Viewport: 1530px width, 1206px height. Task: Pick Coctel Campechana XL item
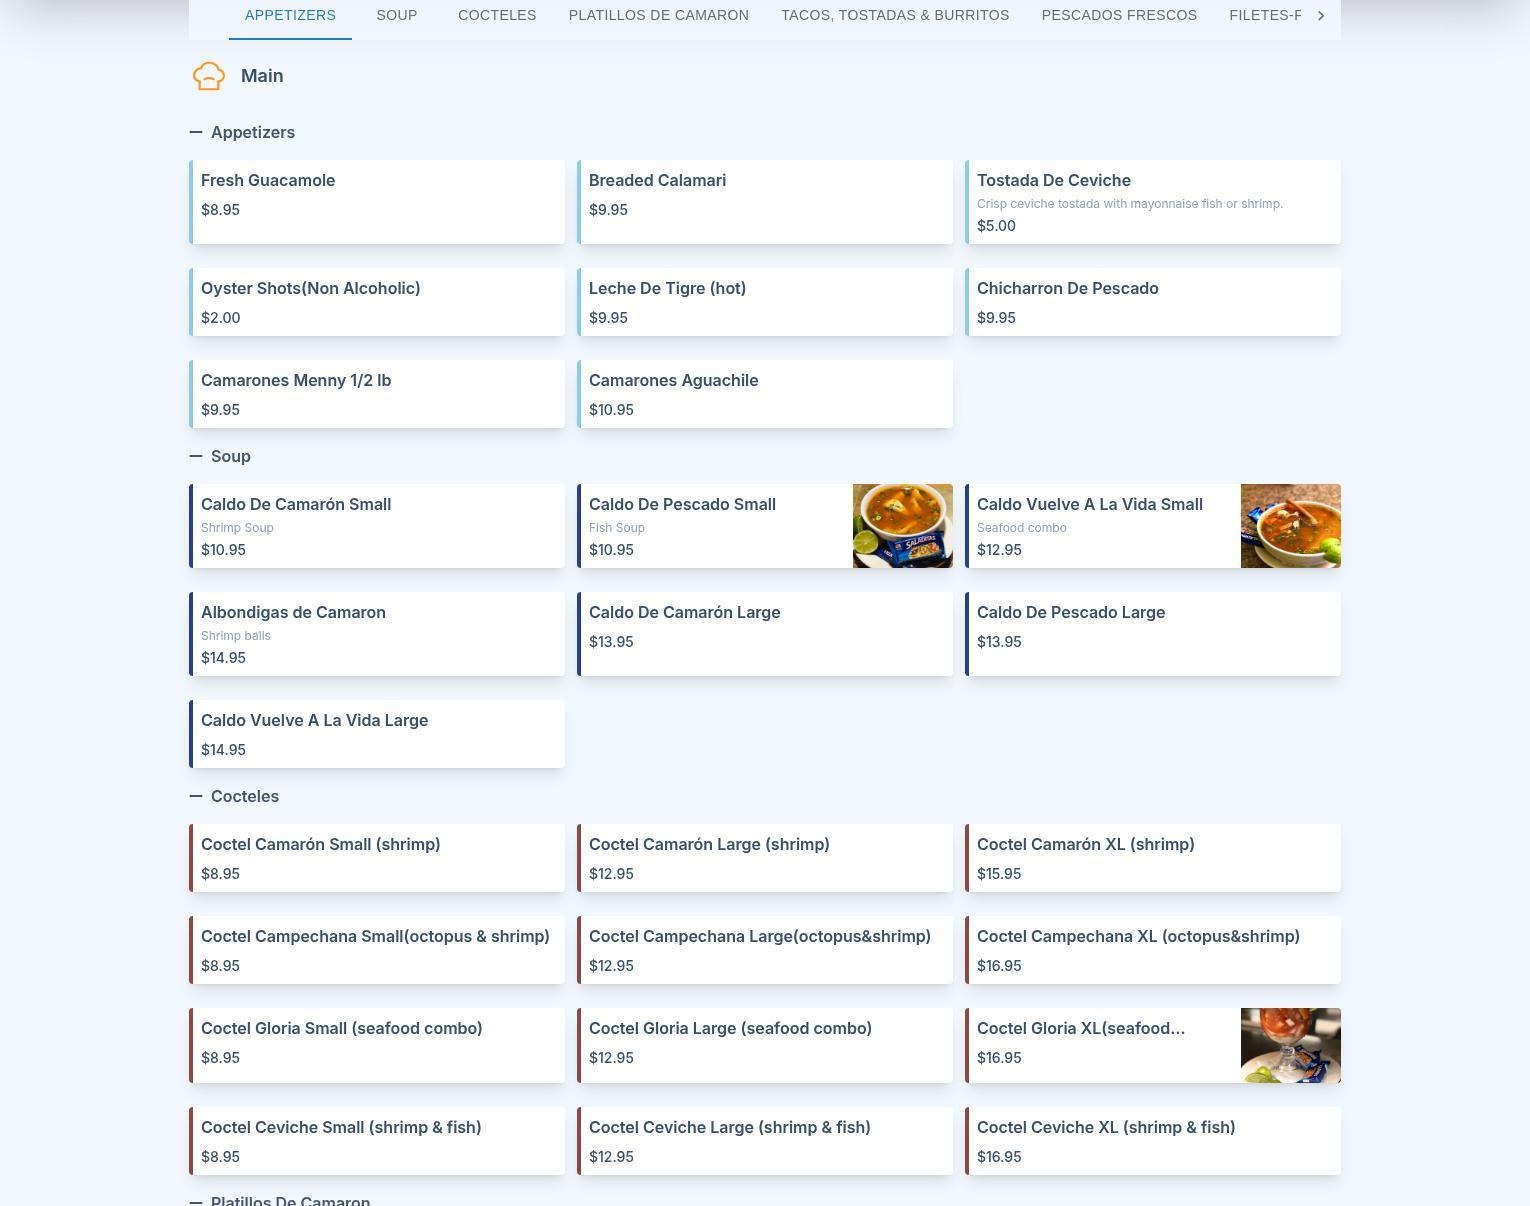(1153, 950)
